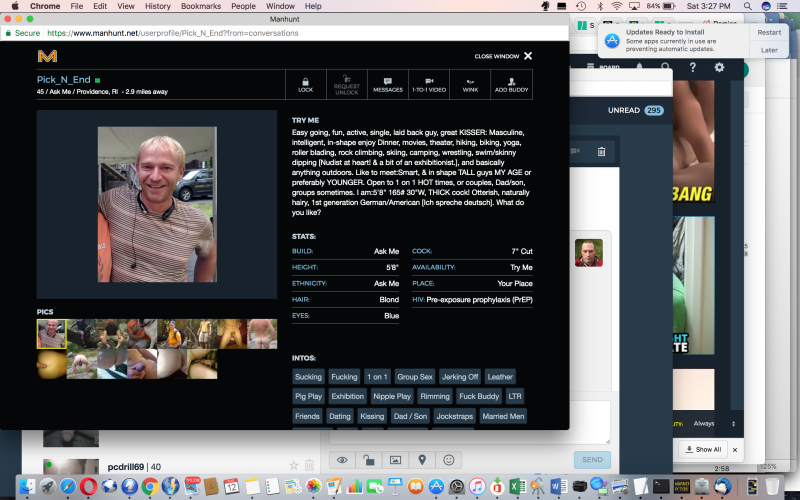The height and width of the screenshot is (500, 800).
Task: Open Finder from the Dock
Action: pos(27,486)
